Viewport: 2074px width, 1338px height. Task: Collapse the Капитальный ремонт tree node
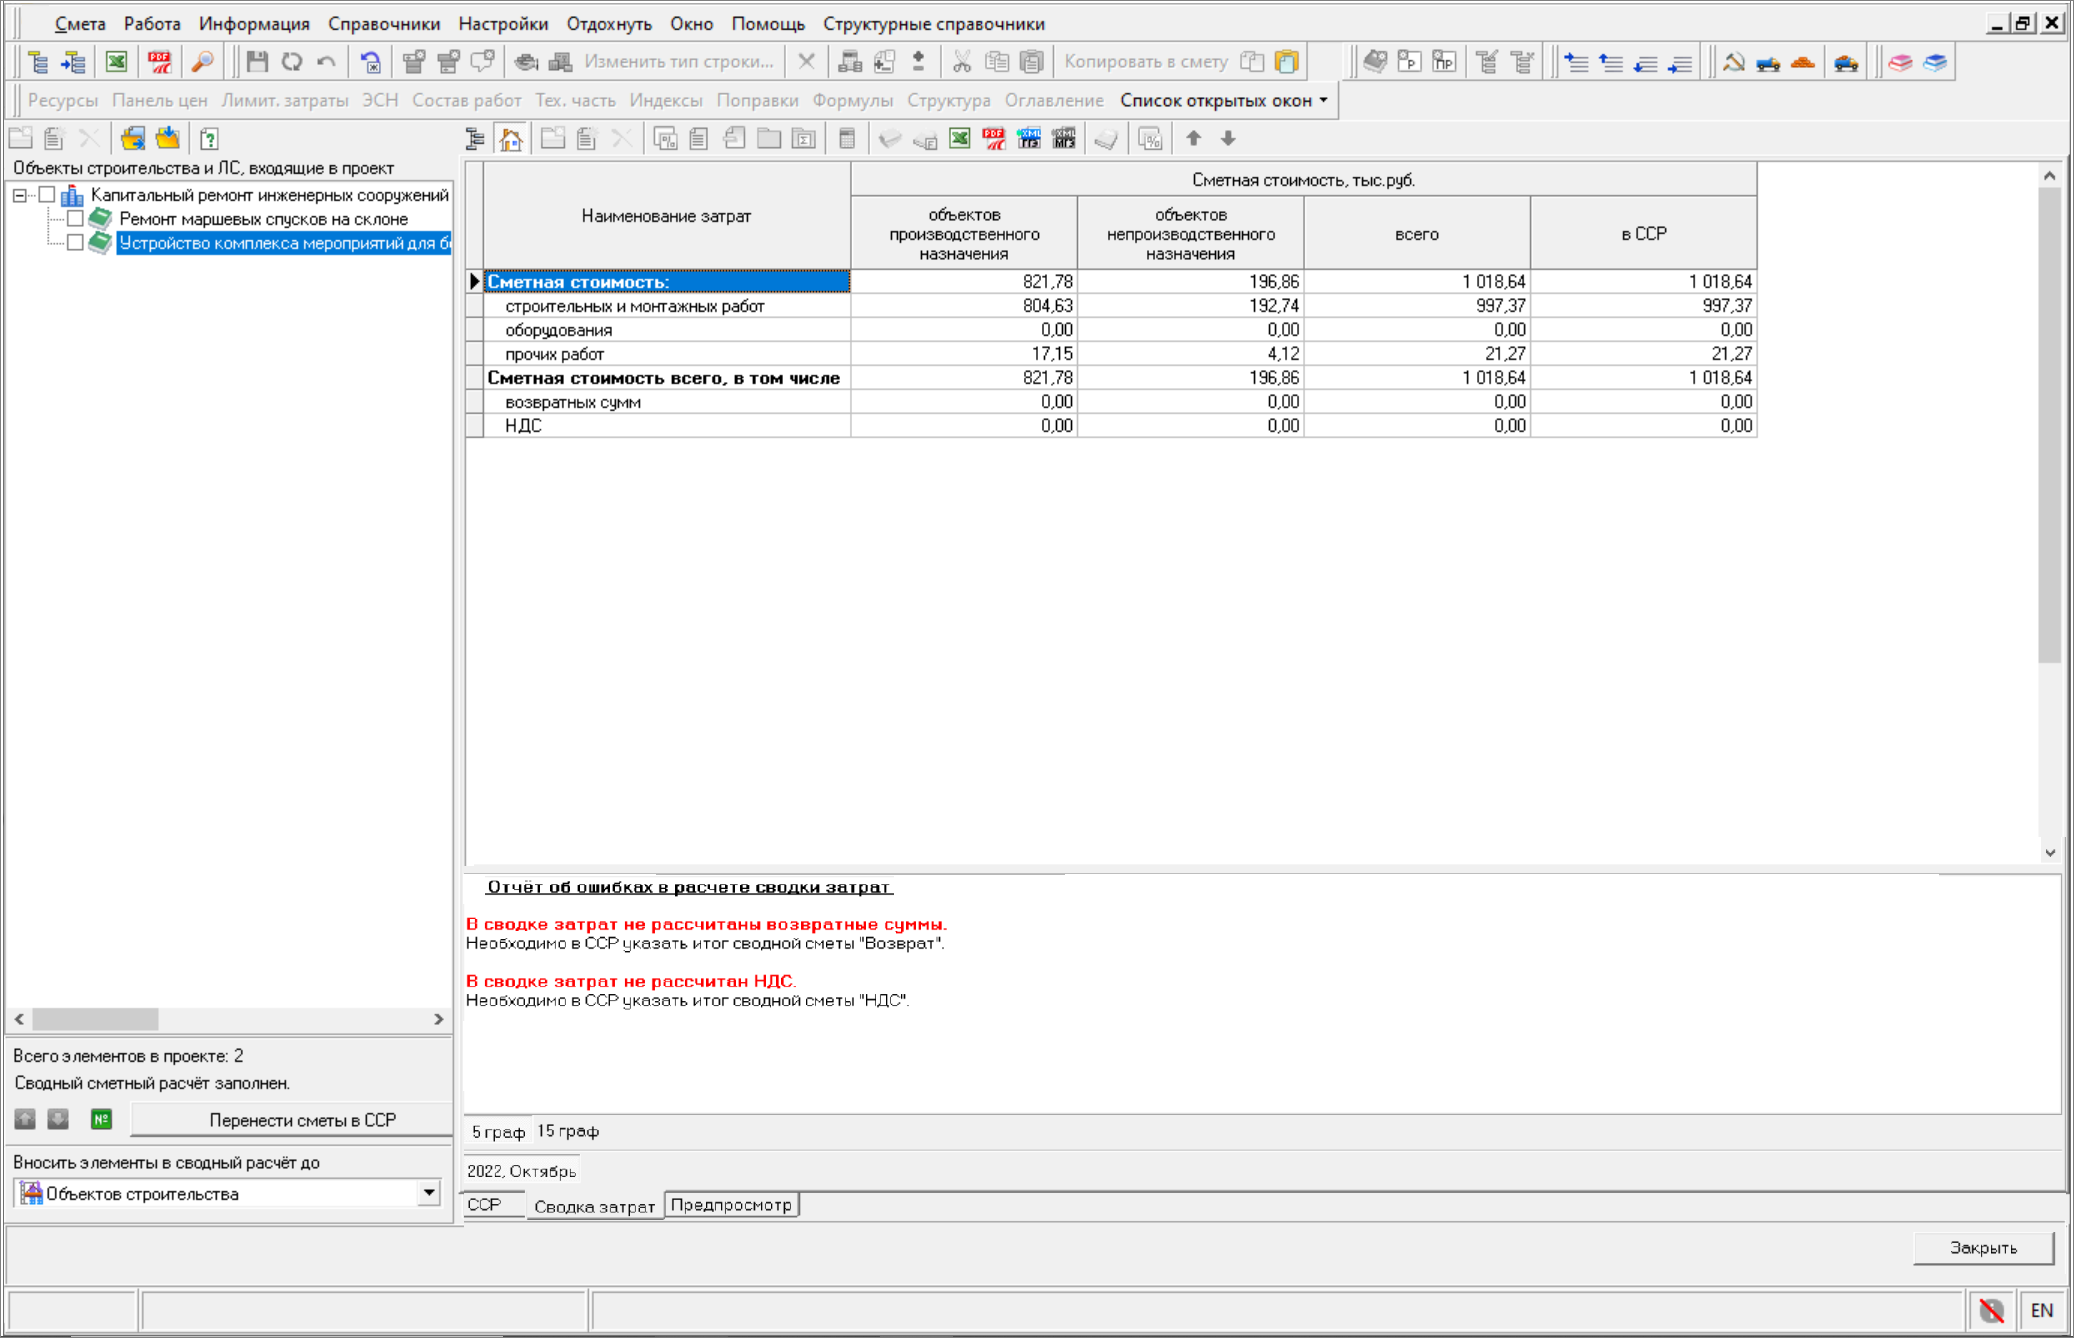20,195
